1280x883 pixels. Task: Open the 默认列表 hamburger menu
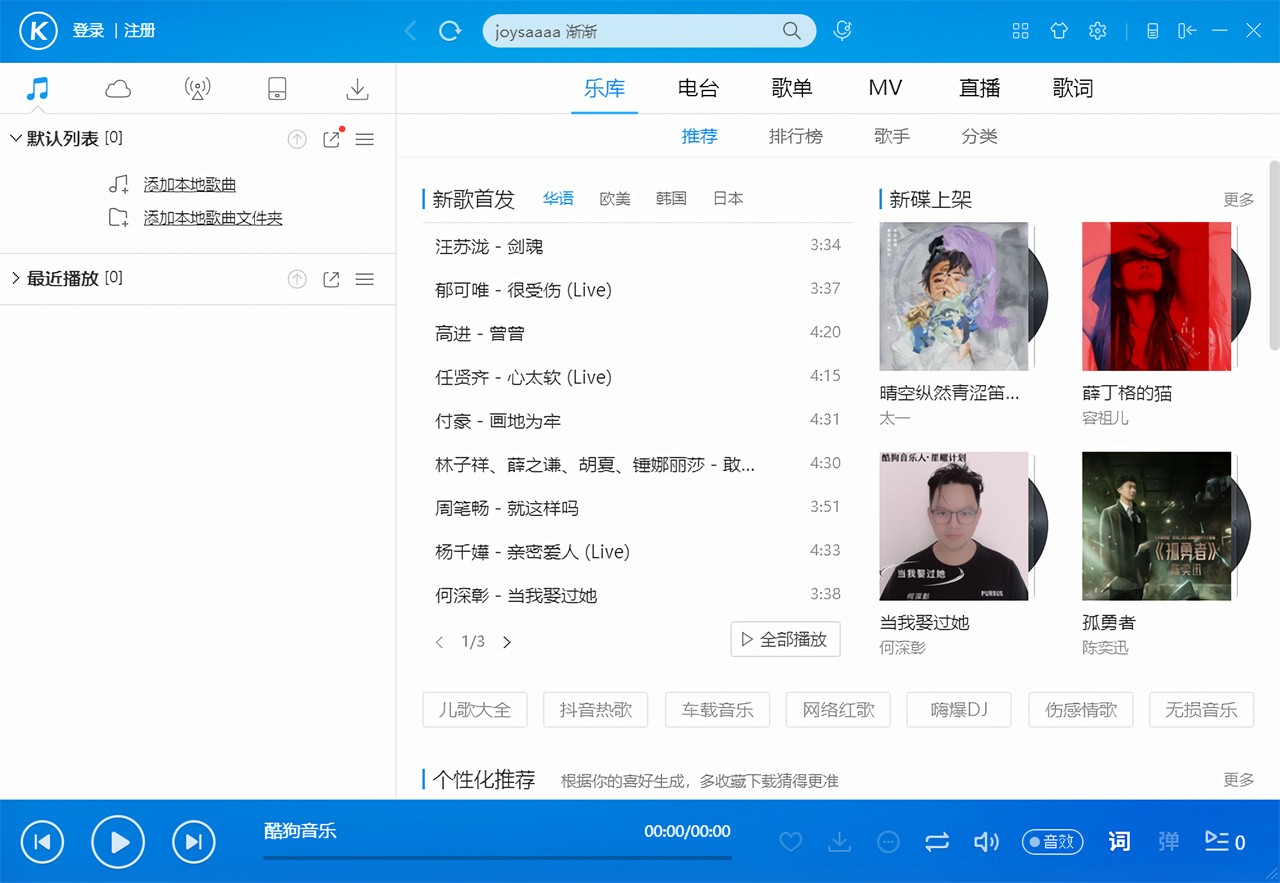tap(365, 140)
